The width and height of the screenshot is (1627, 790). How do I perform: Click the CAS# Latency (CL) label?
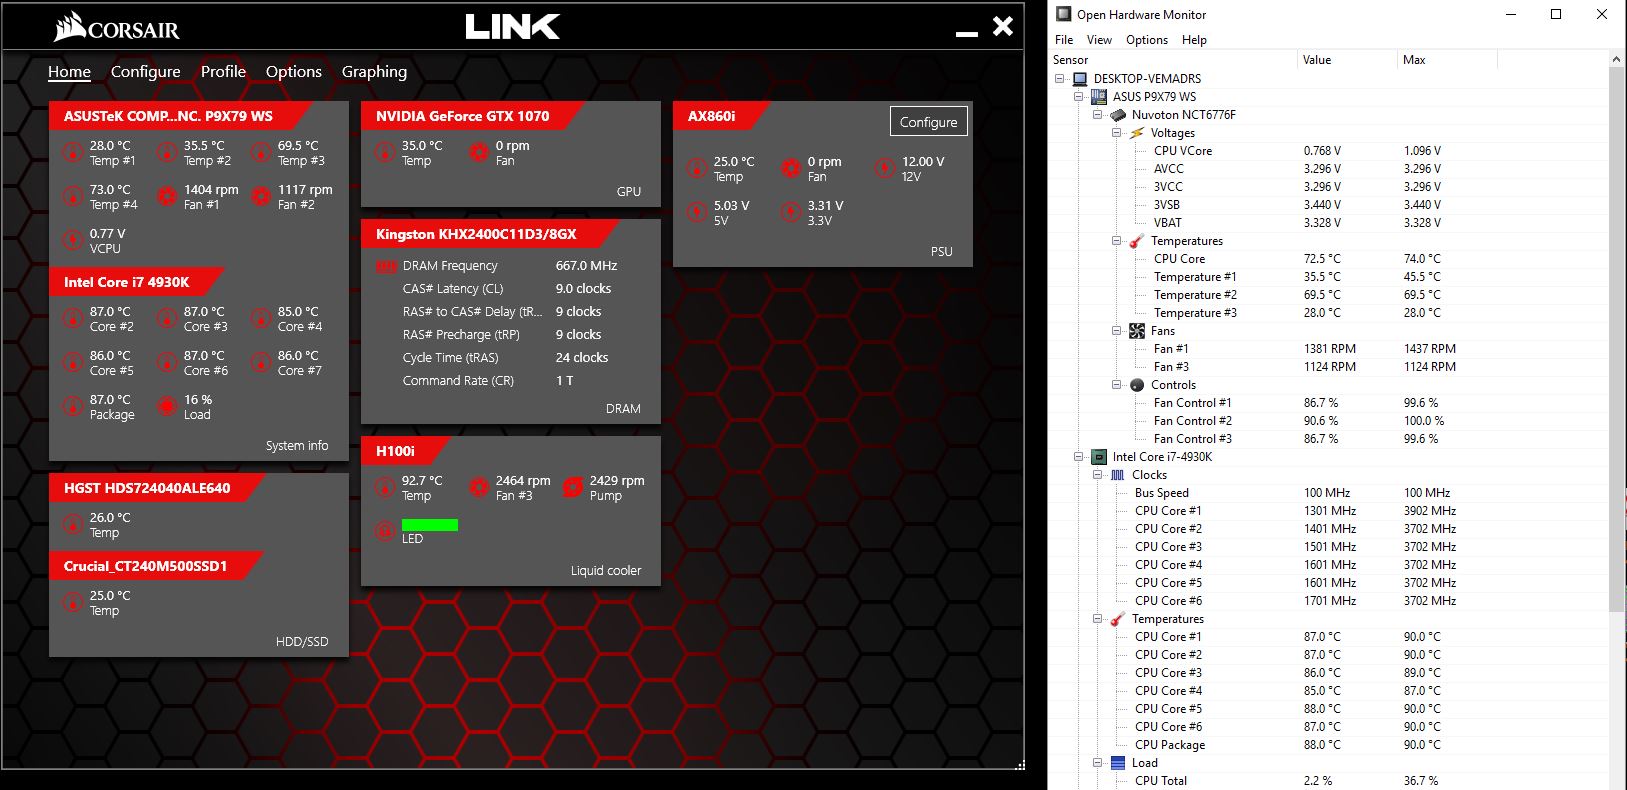tap(453, 289)
